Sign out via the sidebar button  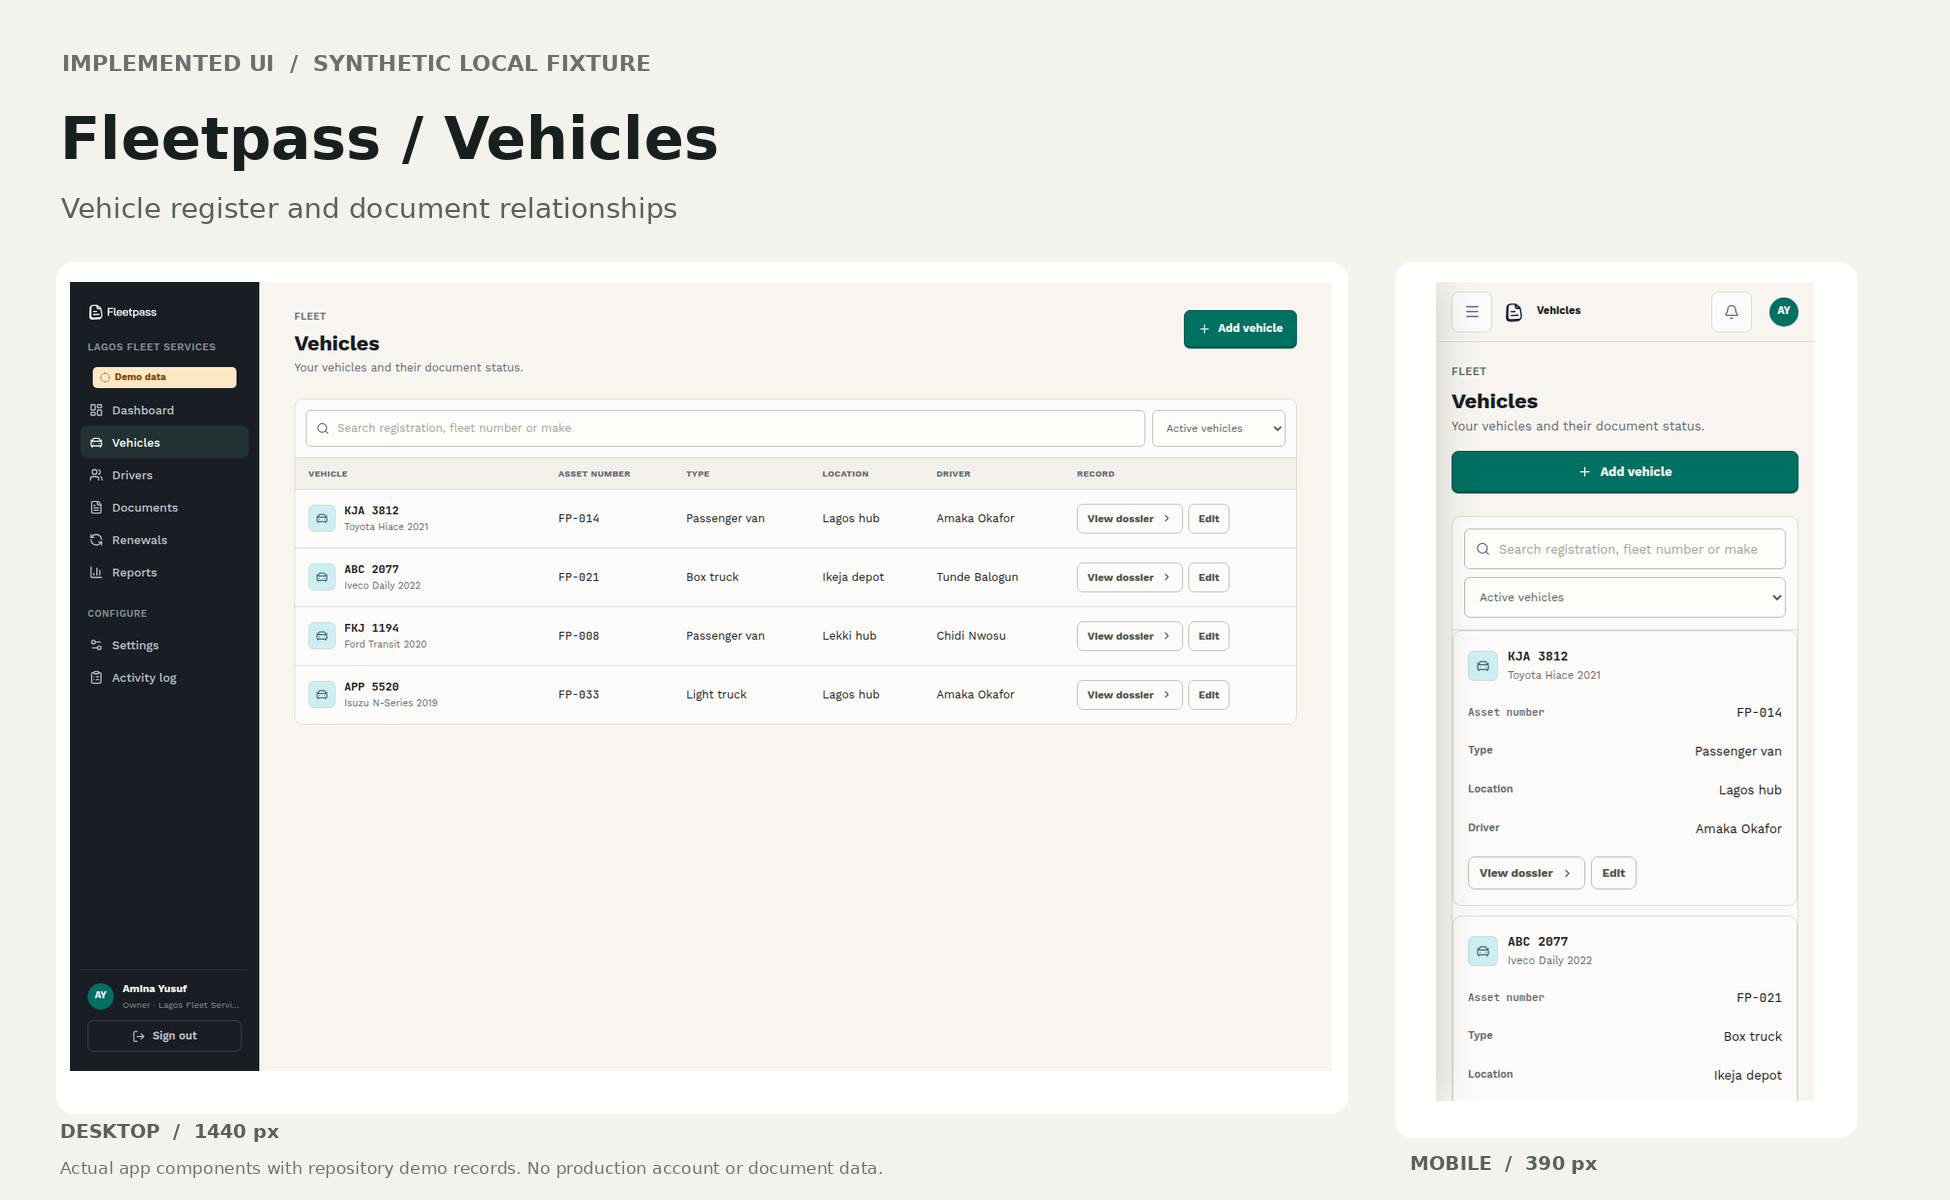click(164, 1036)
